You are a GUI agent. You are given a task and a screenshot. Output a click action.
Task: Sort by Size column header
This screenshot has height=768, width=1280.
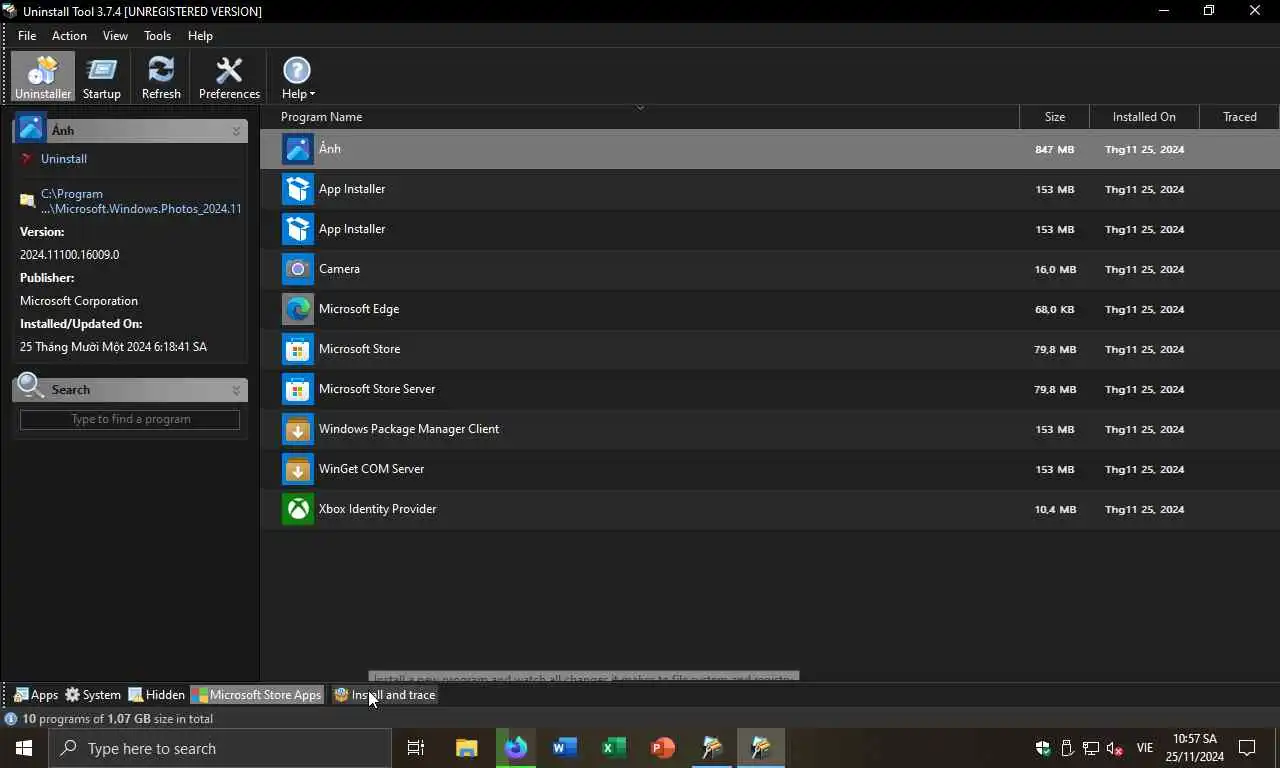click(1054, 117)
